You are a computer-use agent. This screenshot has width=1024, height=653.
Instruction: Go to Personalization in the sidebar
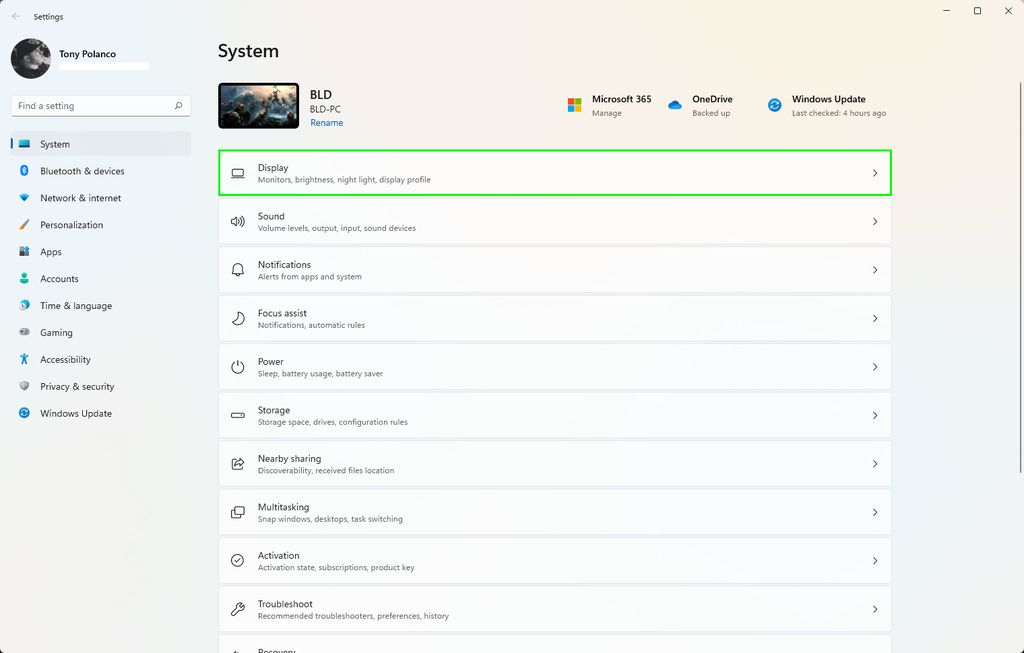(x=71, y=225)
